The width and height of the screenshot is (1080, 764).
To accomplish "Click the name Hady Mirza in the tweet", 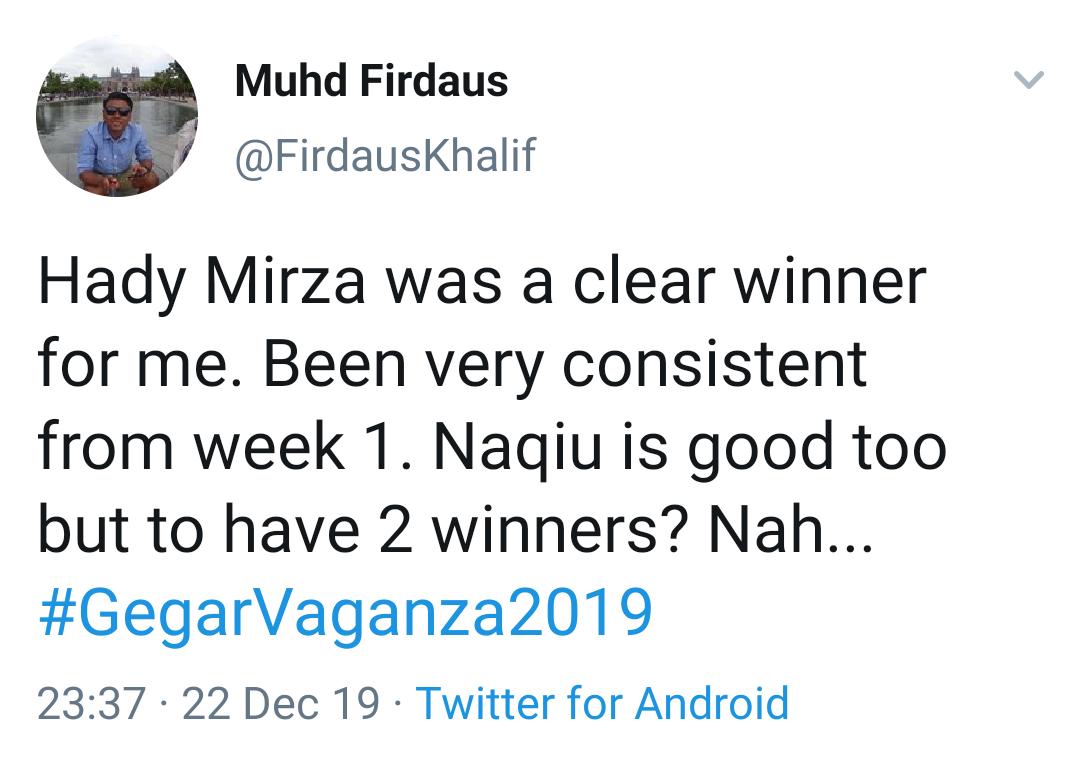I will click(202, 282).
